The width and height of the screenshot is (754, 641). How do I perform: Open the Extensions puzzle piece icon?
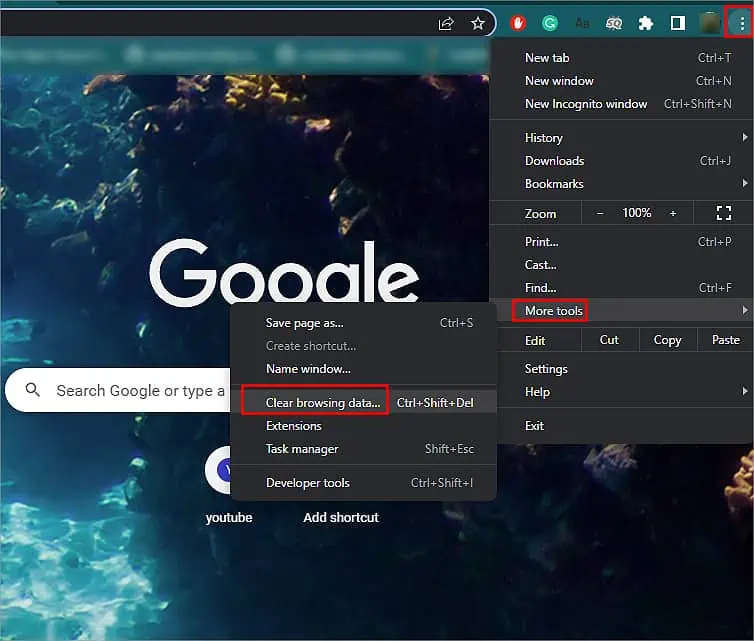(x=645, y=23)
